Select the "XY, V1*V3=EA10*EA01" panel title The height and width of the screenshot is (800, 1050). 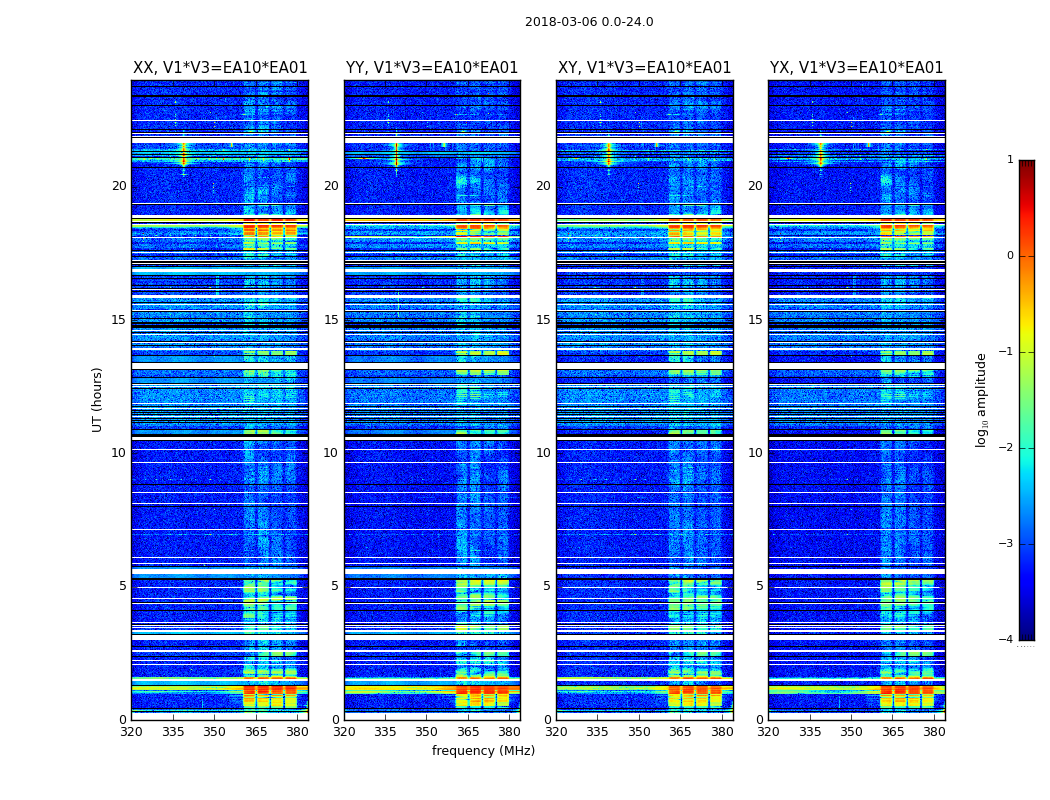click(x=644, y=68)
